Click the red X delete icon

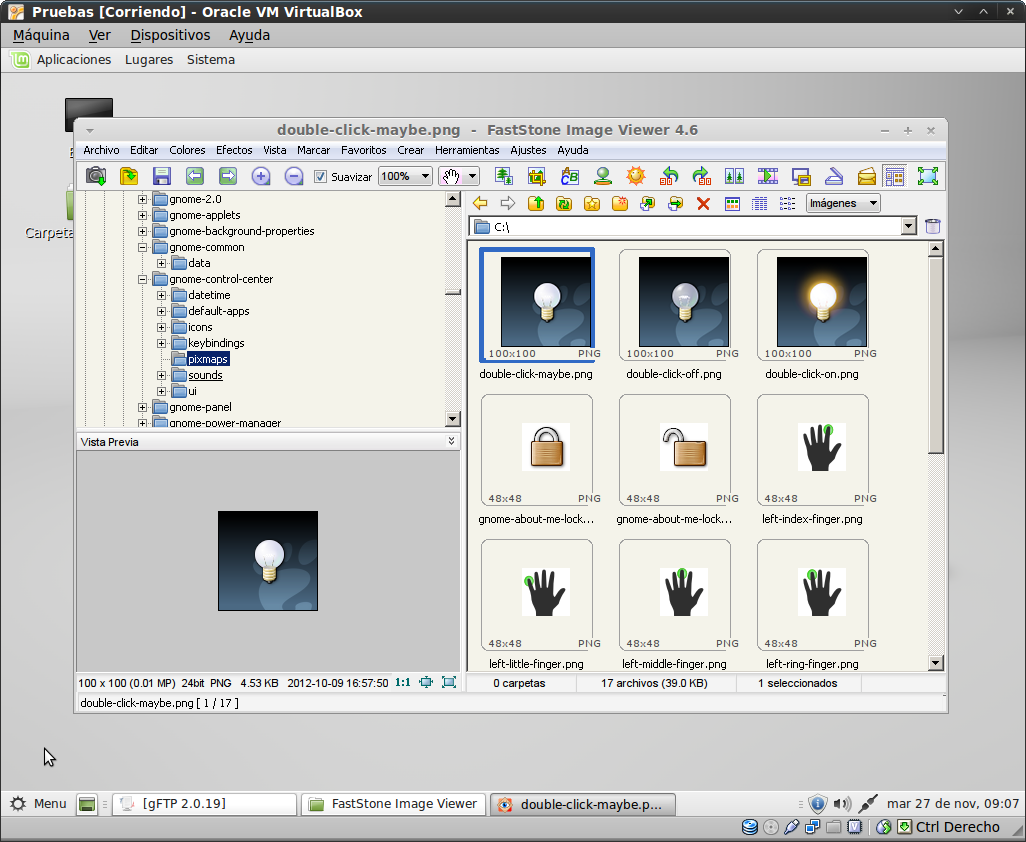703,203
